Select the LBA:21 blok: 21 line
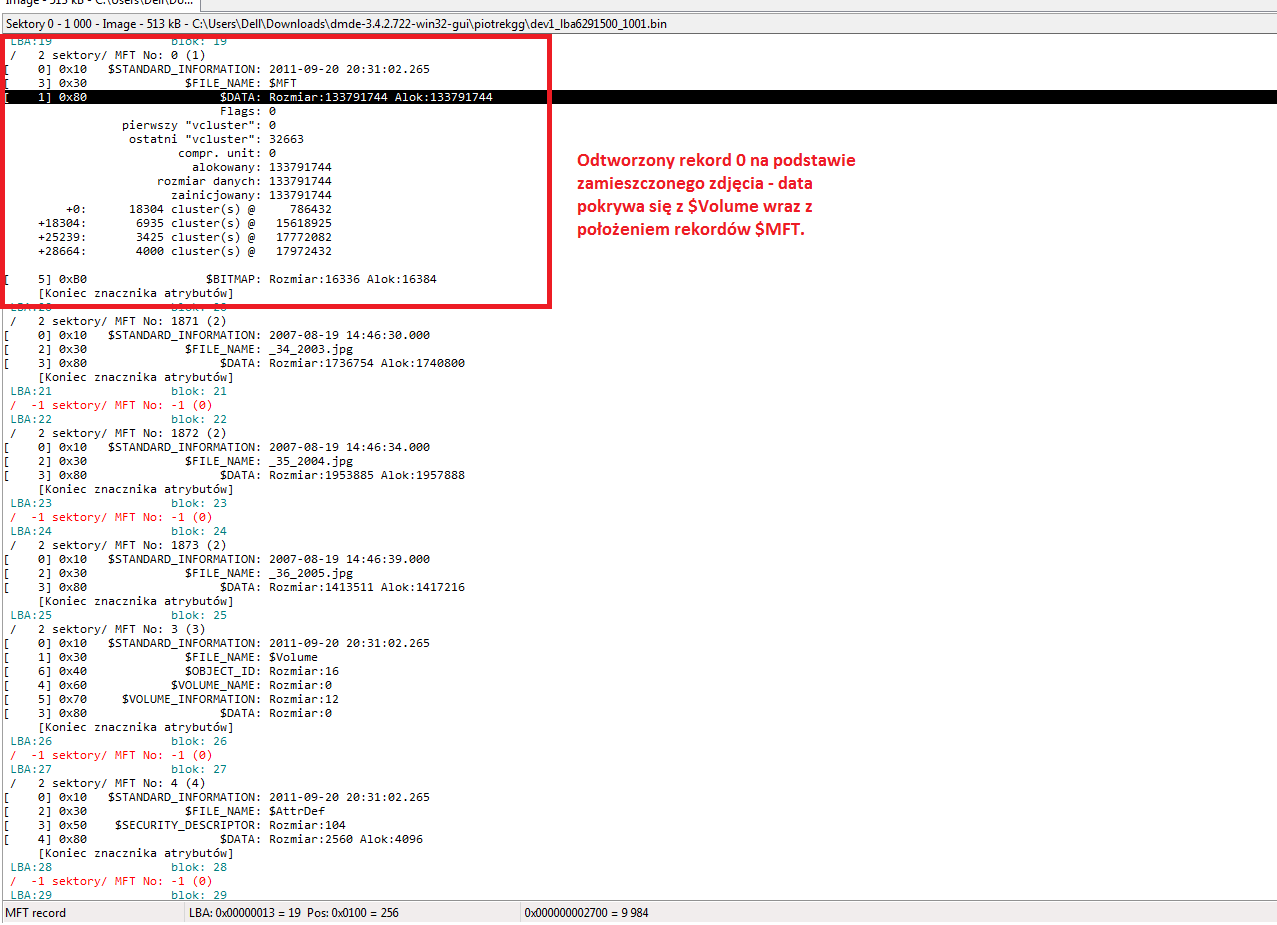The height and width of the screenshot is (925, 1277). point(119,391)
